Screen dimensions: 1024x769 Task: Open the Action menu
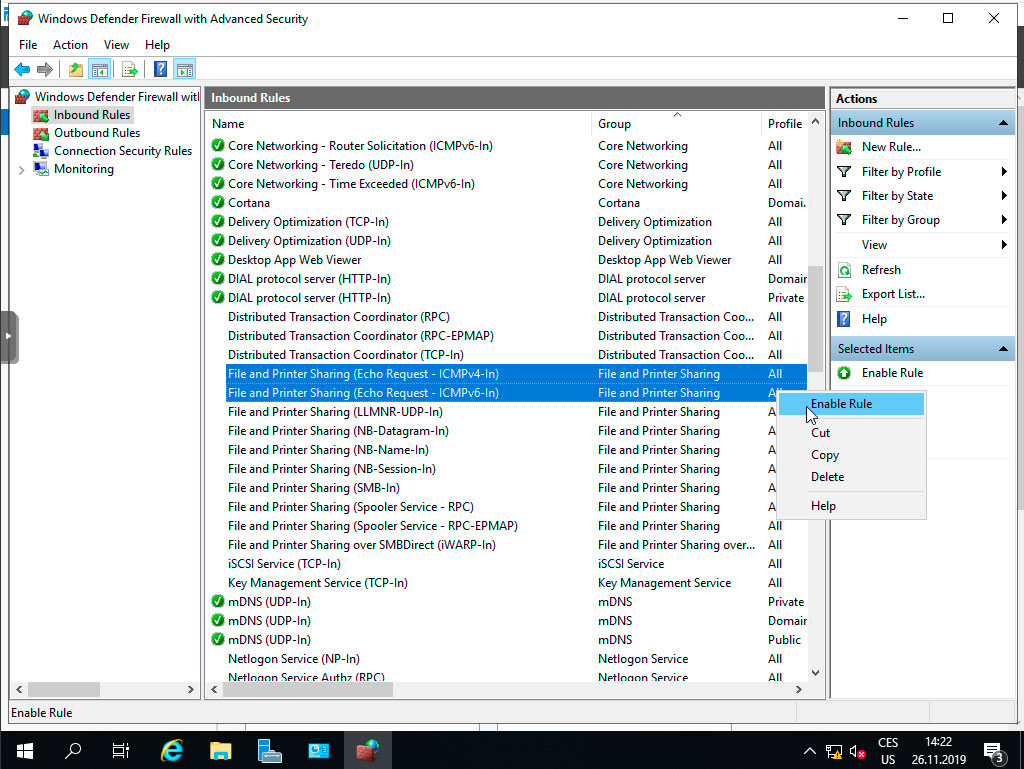coord(70,44)
